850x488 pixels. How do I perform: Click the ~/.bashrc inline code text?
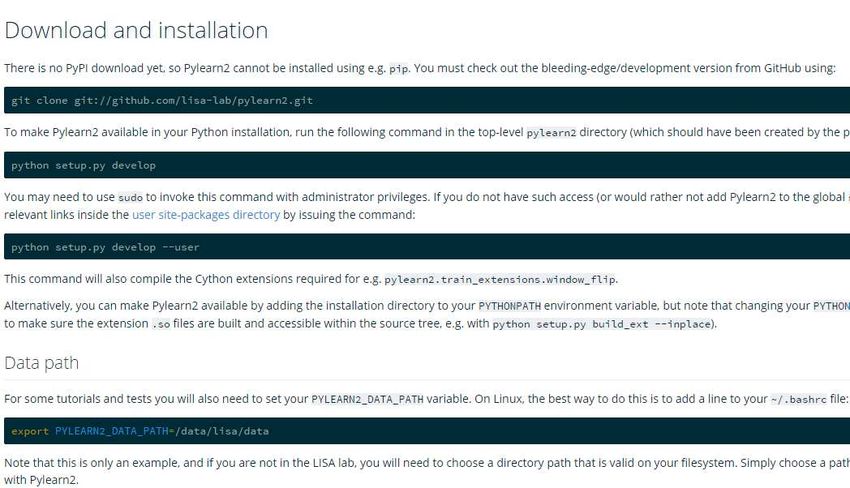click(799, 400)
